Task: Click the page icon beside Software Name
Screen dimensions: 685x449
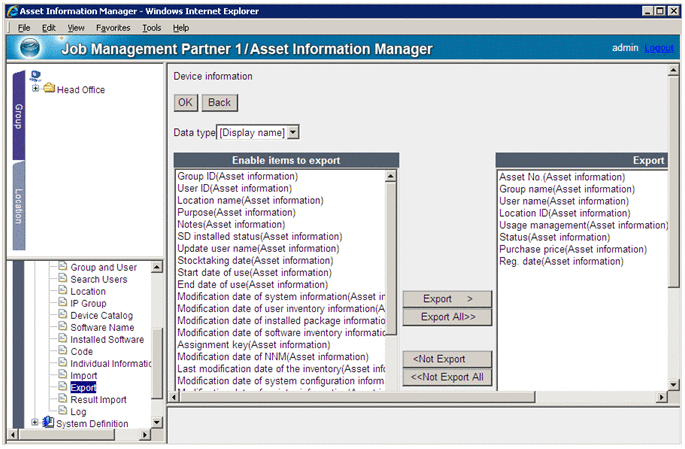Action: tap(63, 326)
